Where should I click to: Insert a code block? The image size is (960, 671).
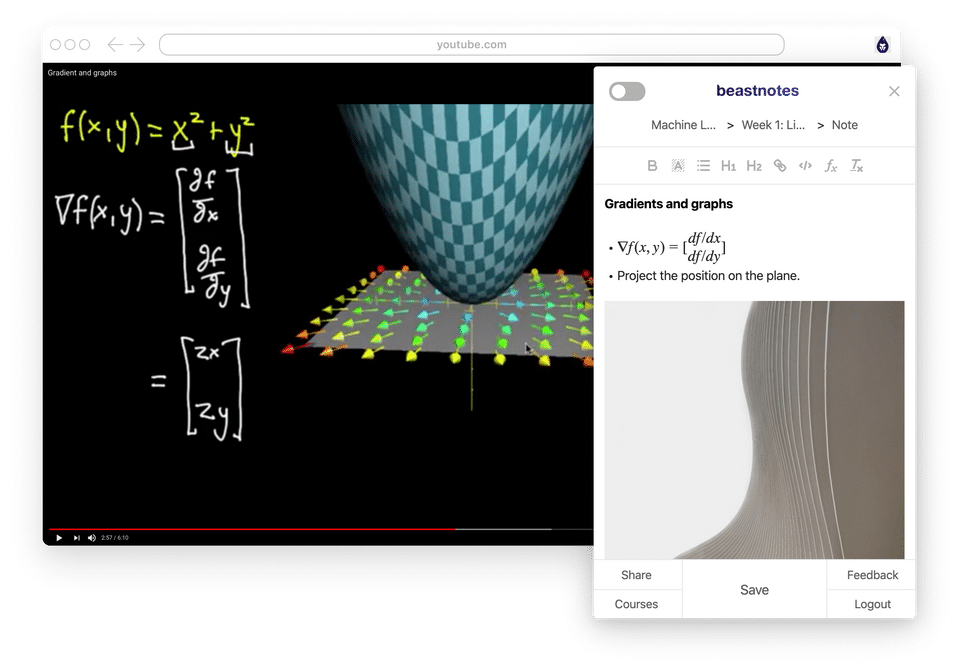point(805,166)
